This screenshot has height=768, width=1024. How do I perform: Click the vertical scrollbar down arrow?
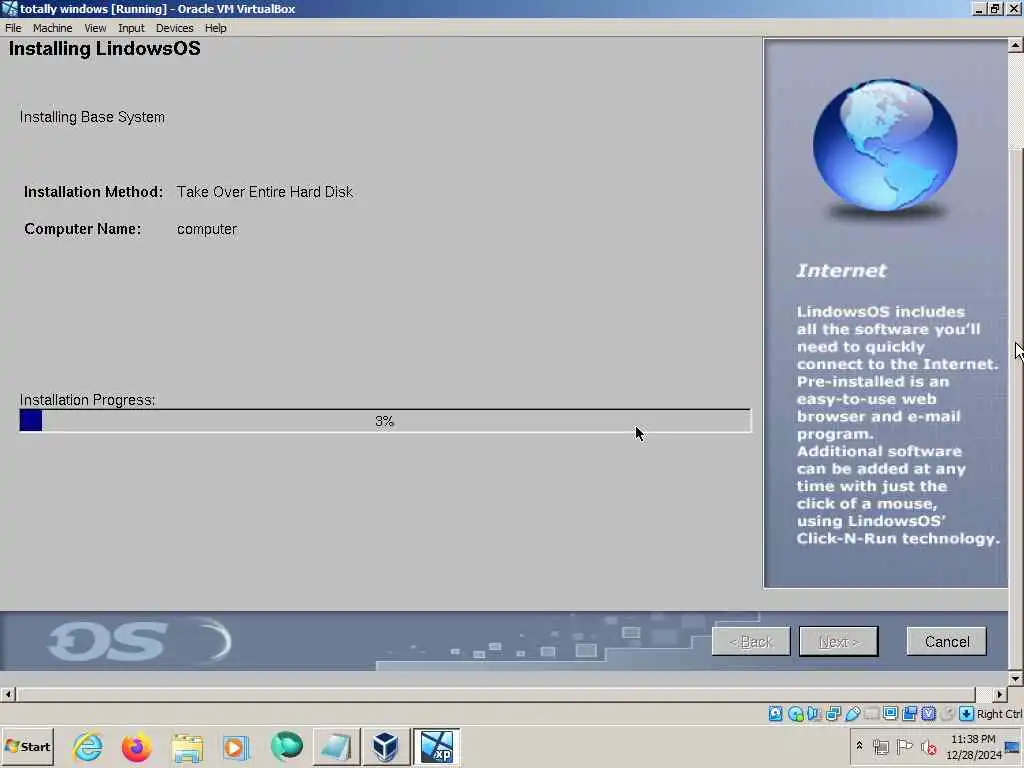(1016, 679)
